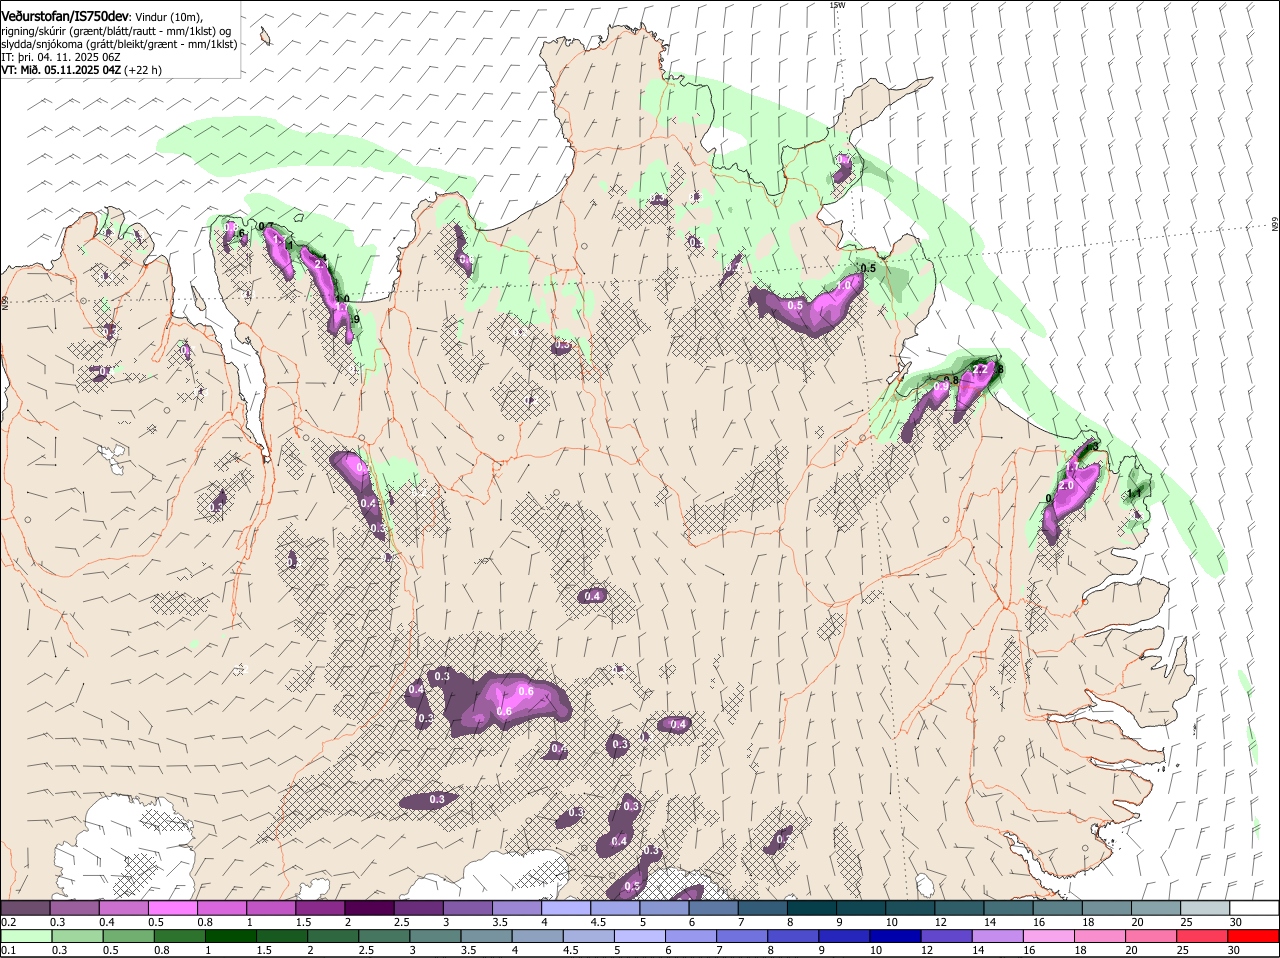Select upper legend swatch labeled 10
The width and height of the screenshot is (1280, 958).
911,907
